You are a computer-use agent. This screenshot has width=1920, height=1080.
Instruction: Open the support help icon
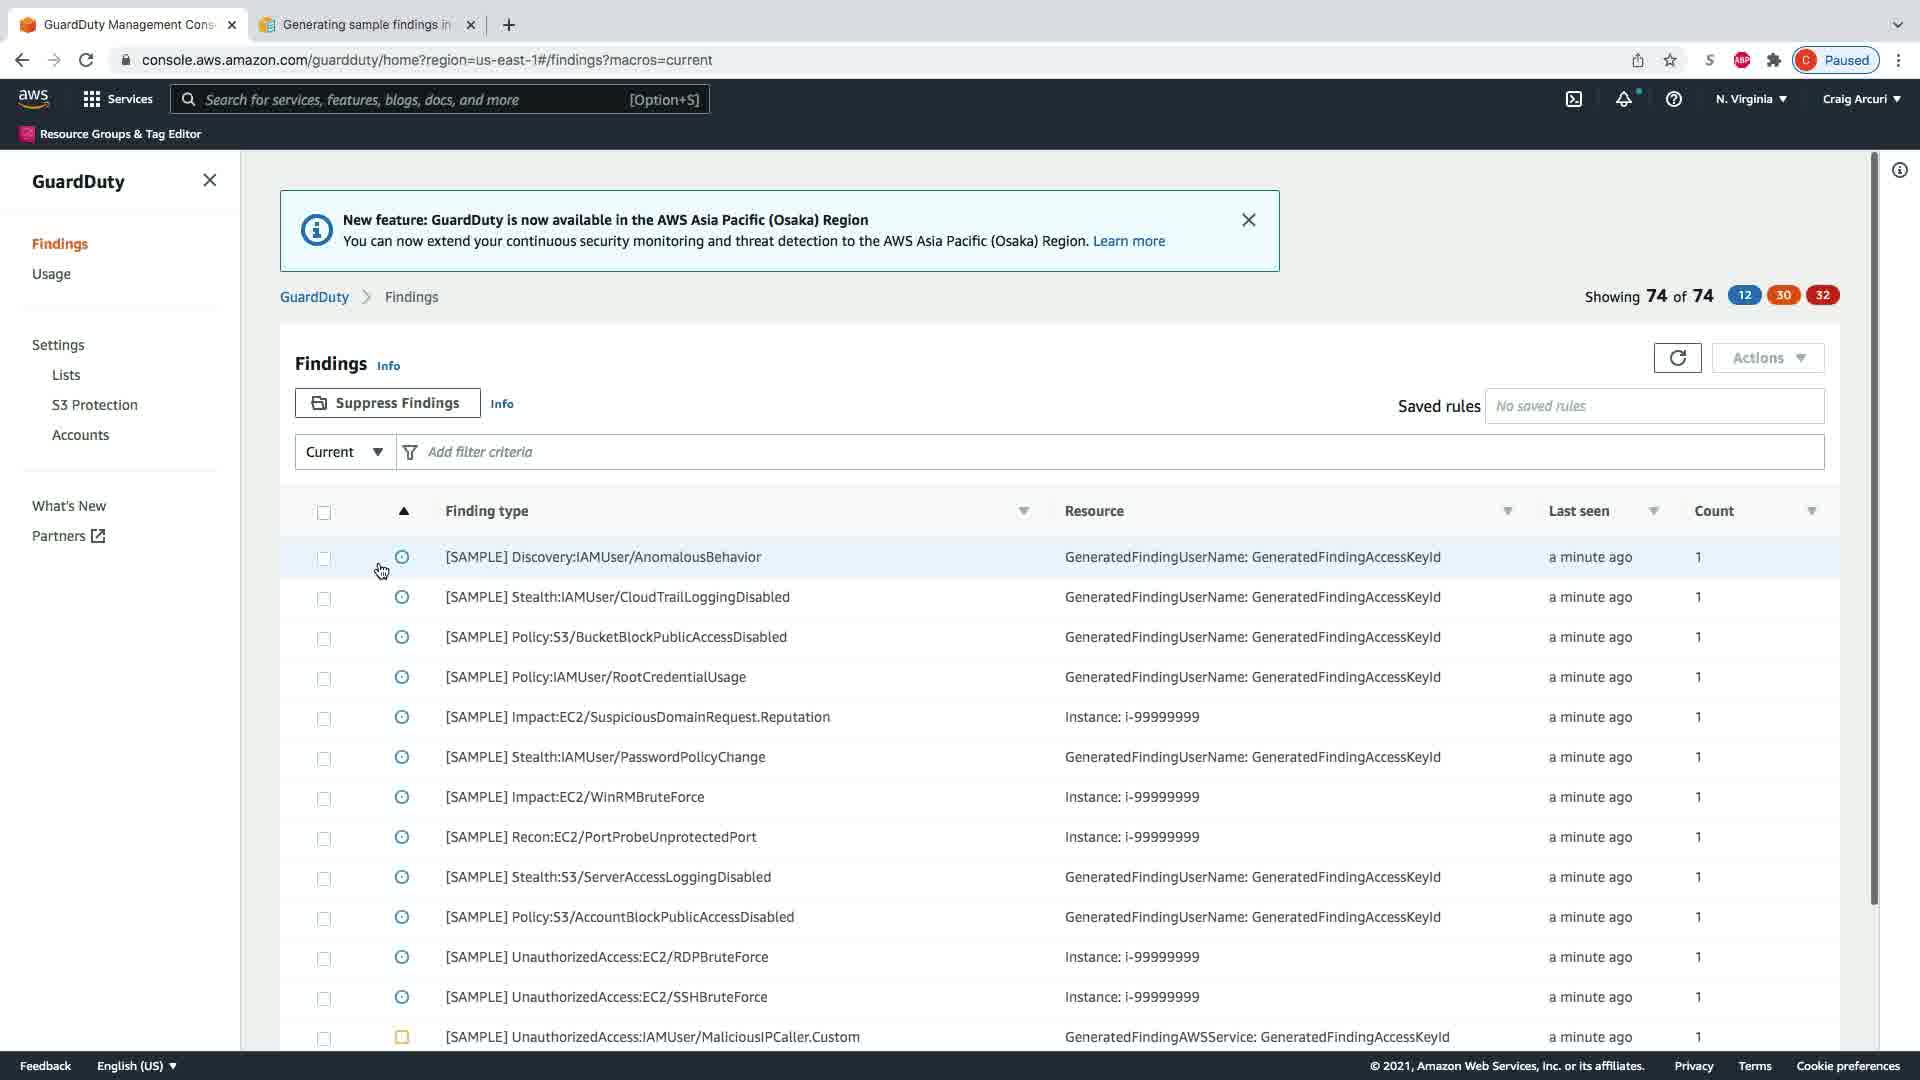tap(1673, 99)
